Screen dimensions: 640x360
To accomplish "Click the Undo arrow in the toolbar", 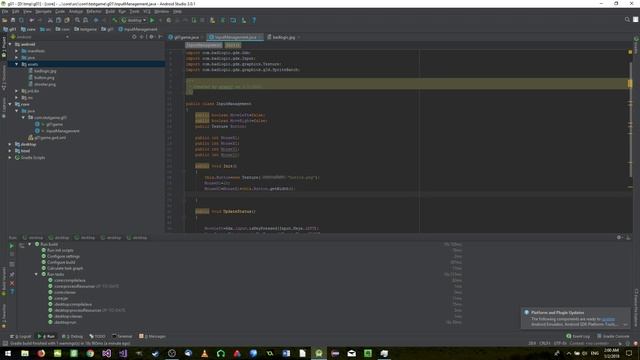I will 31,20.
